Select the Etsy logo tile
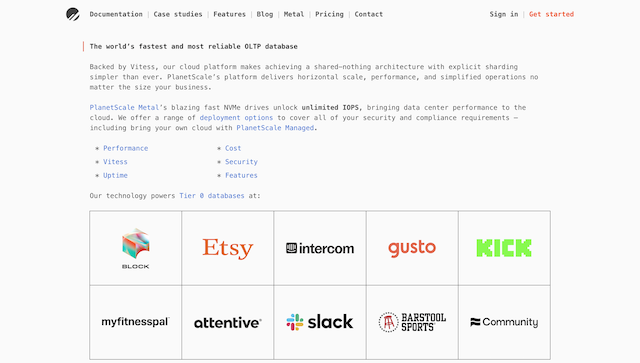This screenshot has height=363, width=640. (228, 248)
